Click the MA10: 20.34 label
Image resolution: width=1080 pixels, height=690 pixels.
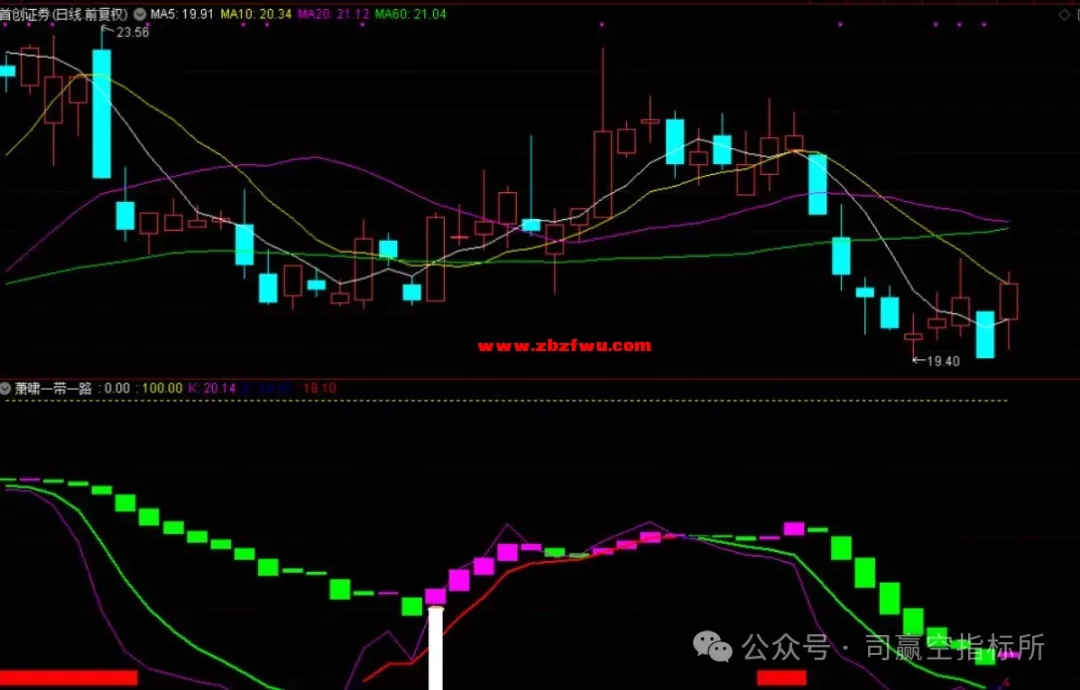[256, 14]
